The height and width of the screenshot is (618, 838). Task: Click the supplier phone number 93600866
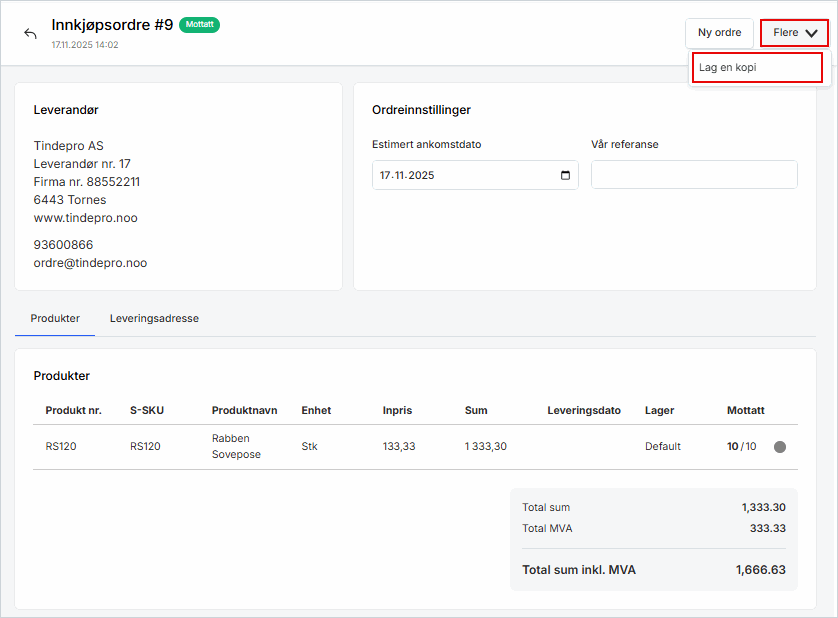tap(63, 245)
